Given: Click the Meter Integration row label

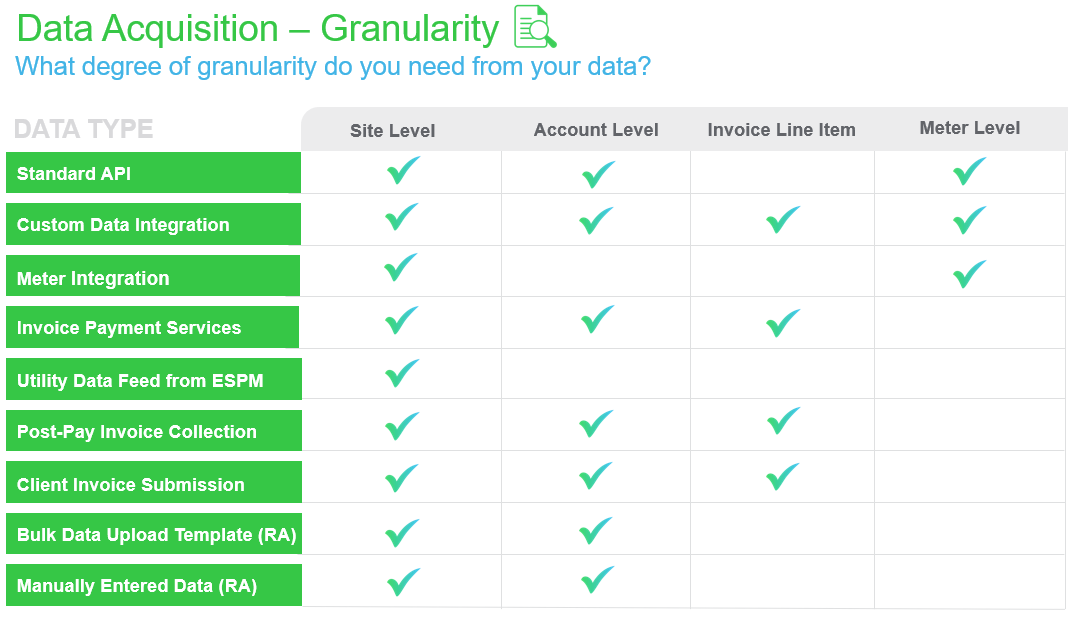Looking at the screenshot, I should pos(93,278).
